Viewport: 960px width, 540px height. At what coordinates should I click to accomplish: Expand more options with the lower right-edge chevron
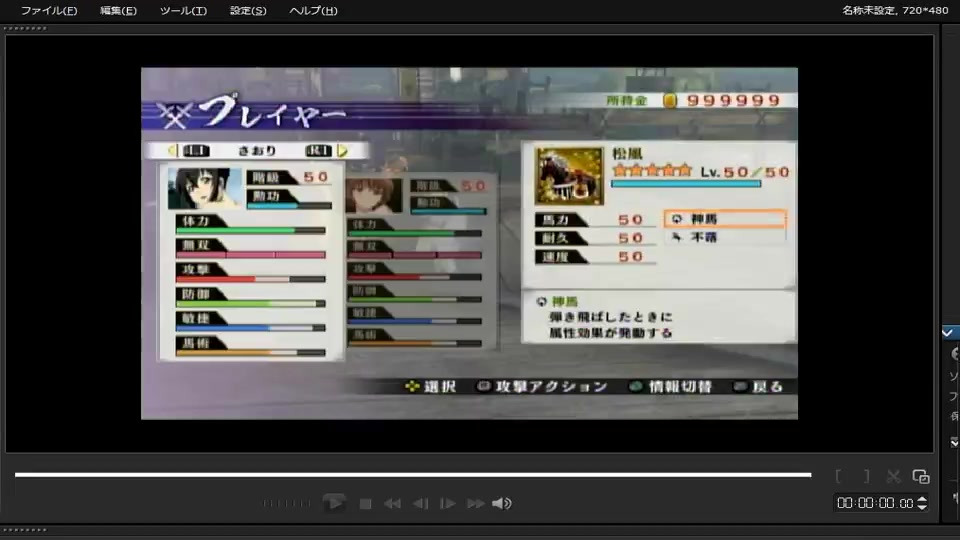click(954, 442)
